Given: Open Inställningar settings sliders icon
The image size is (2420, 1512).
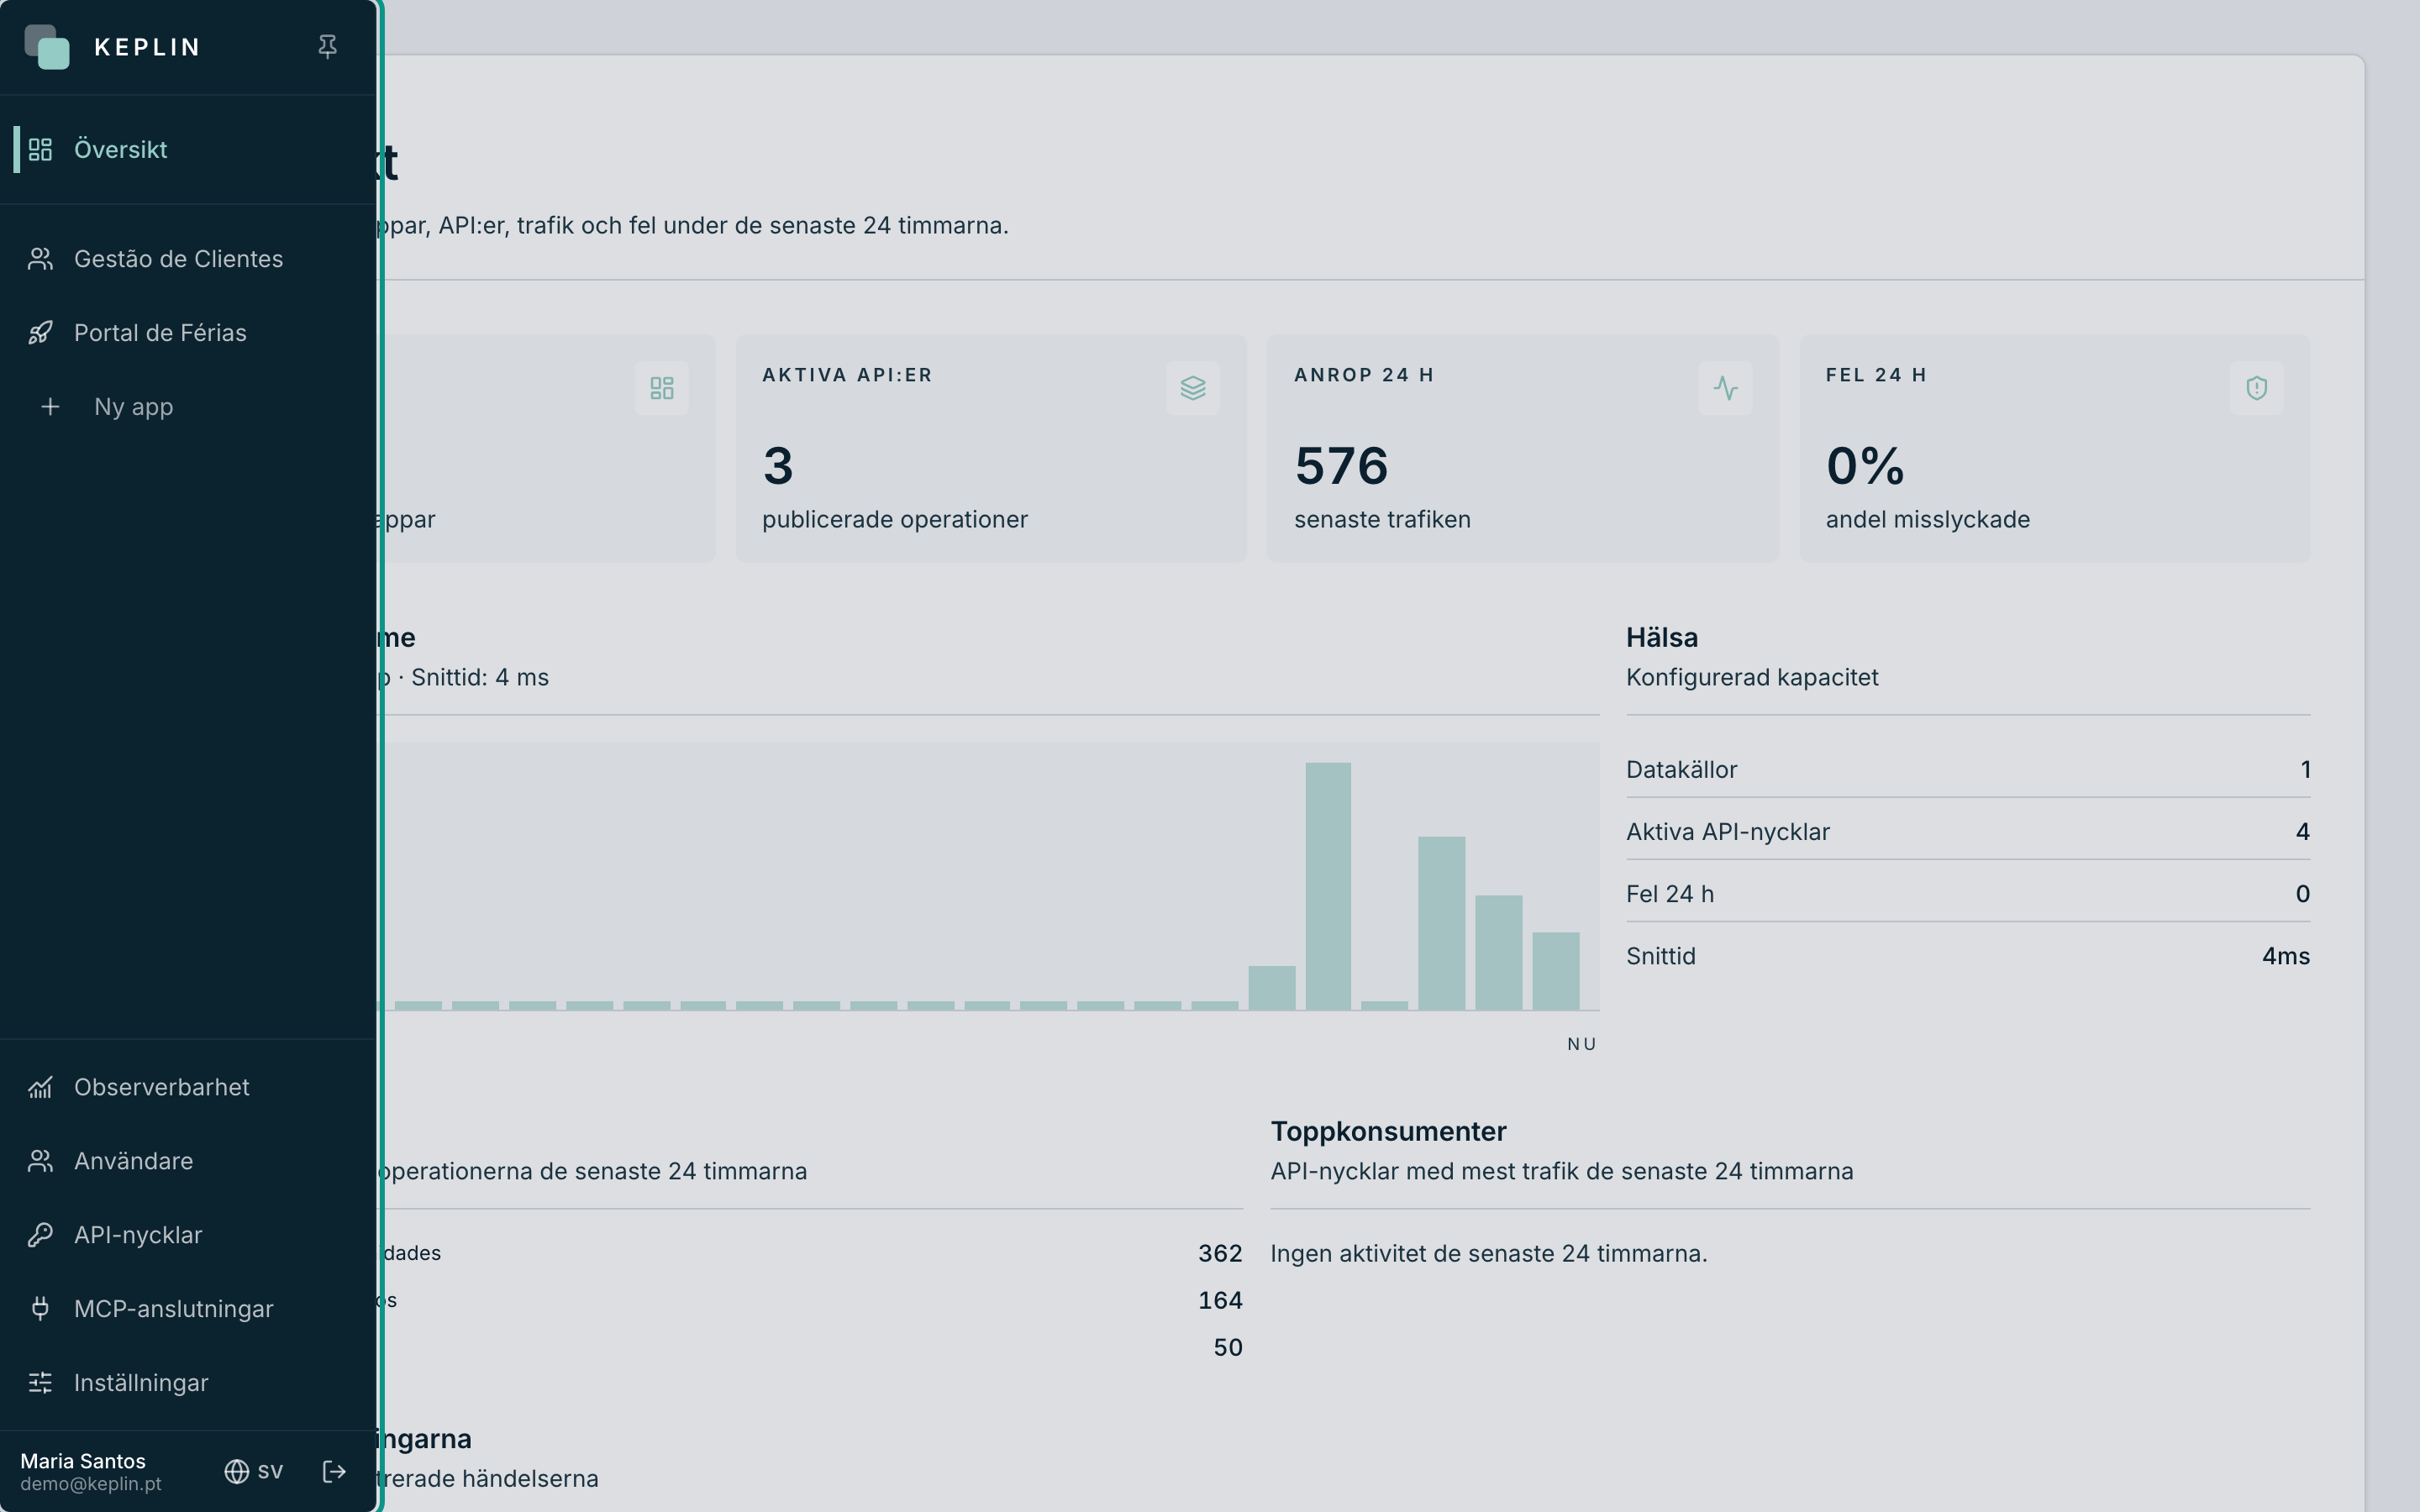Looking at the screenshot, I should [x=40, y=1383].
